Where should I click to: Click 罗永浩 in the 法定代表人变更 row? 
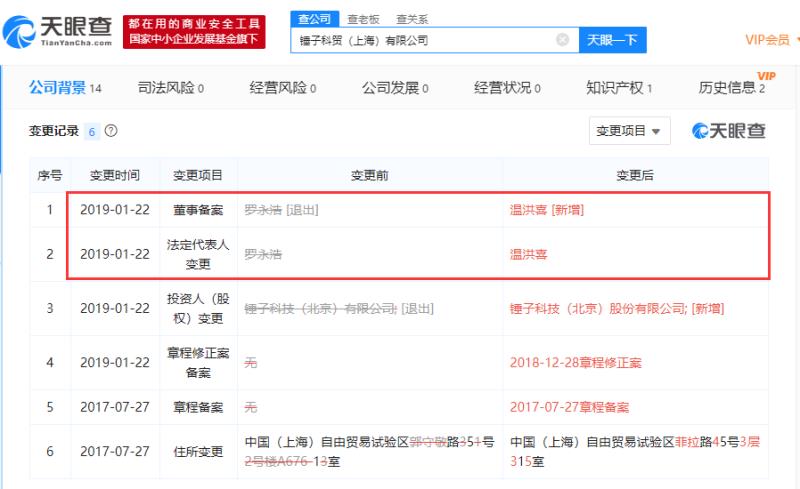click(263, 254)
